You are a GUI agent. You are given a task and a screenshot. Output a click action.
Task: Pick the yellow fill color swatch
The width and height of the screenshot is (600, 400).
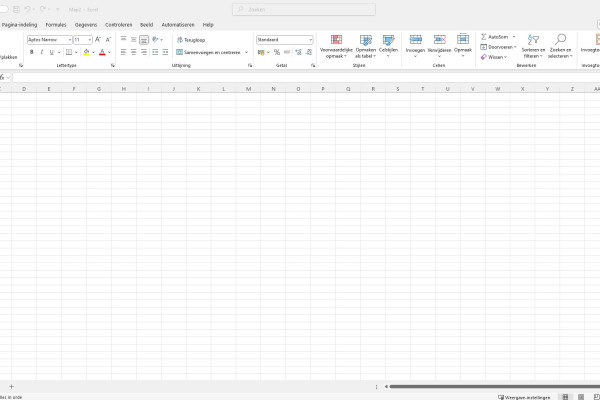85,52
